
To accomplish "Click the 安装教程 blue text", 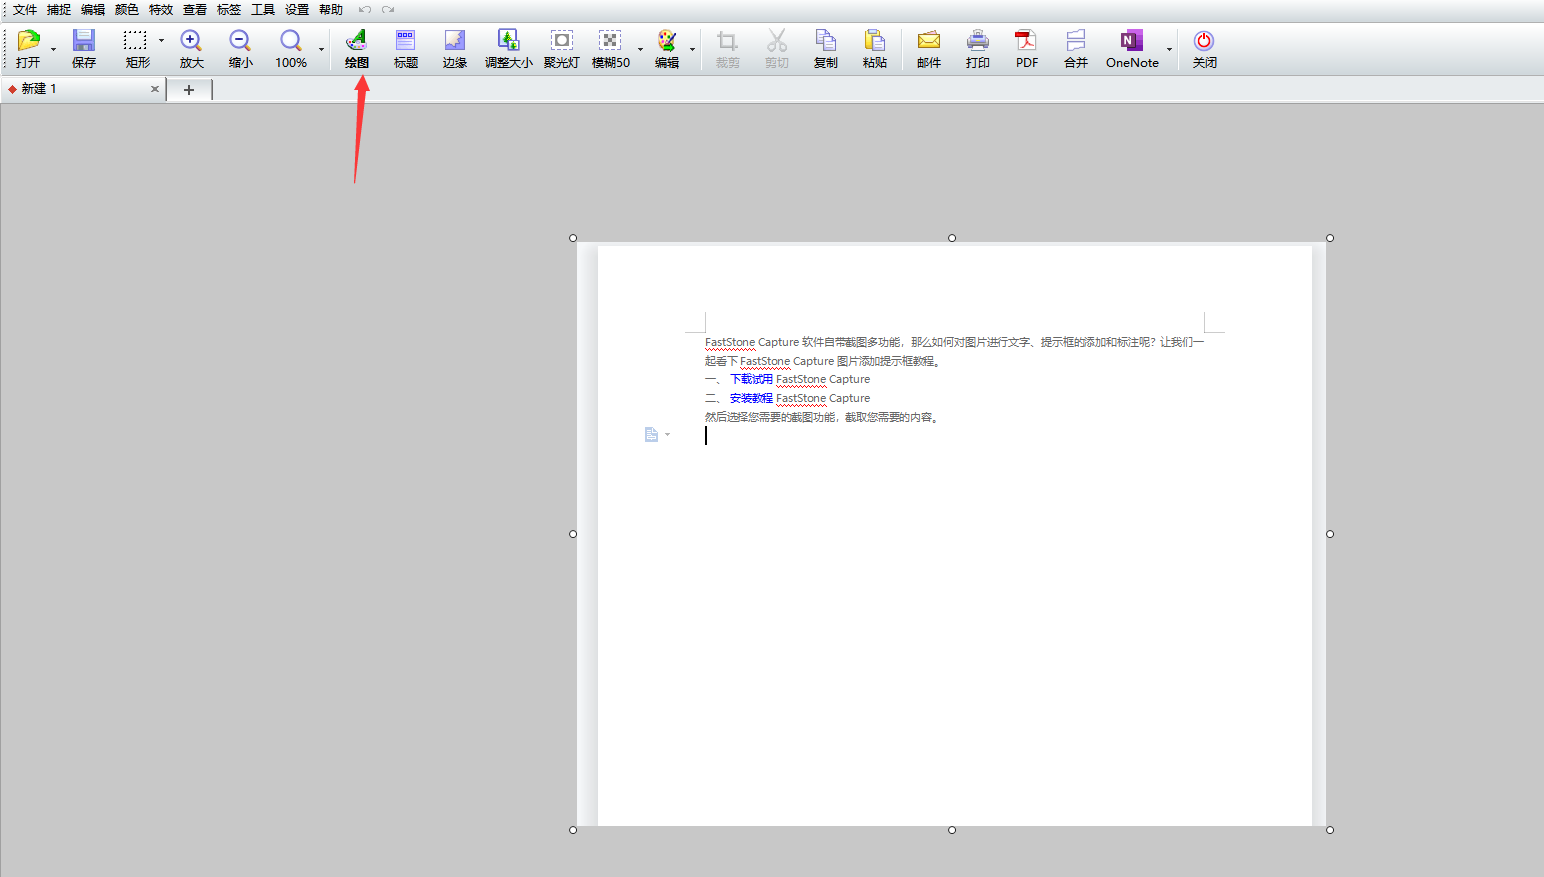I will [751, 399].
